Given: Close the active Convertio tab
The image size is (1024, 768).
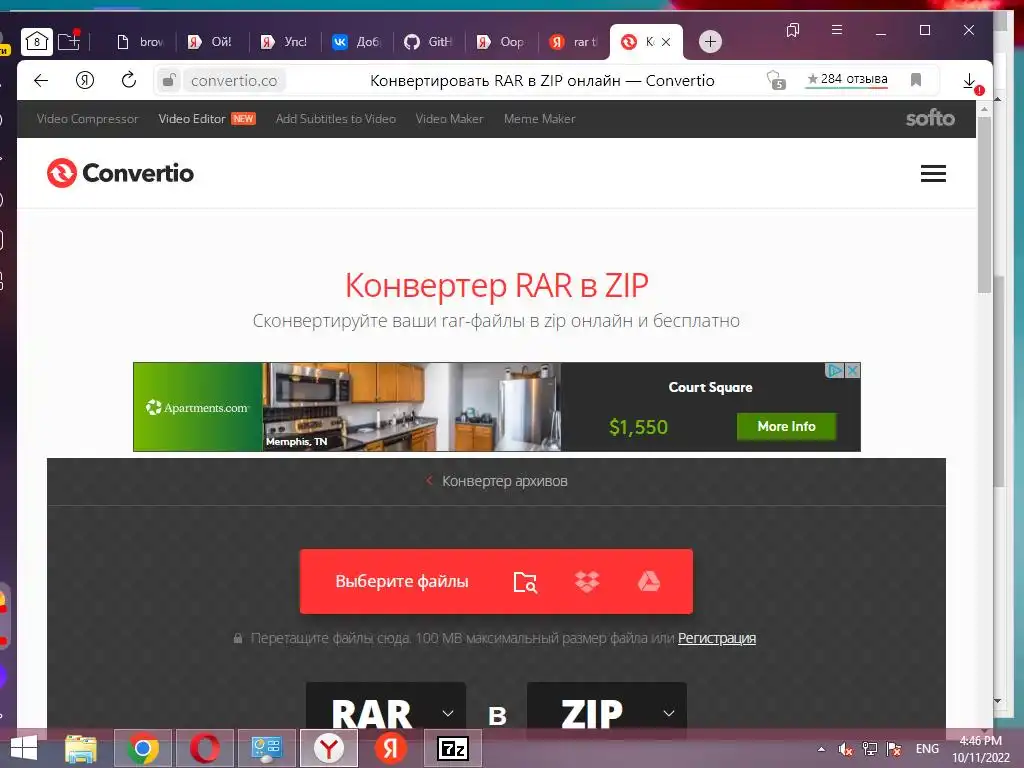Looking at the screenshot, I should 666,42.
